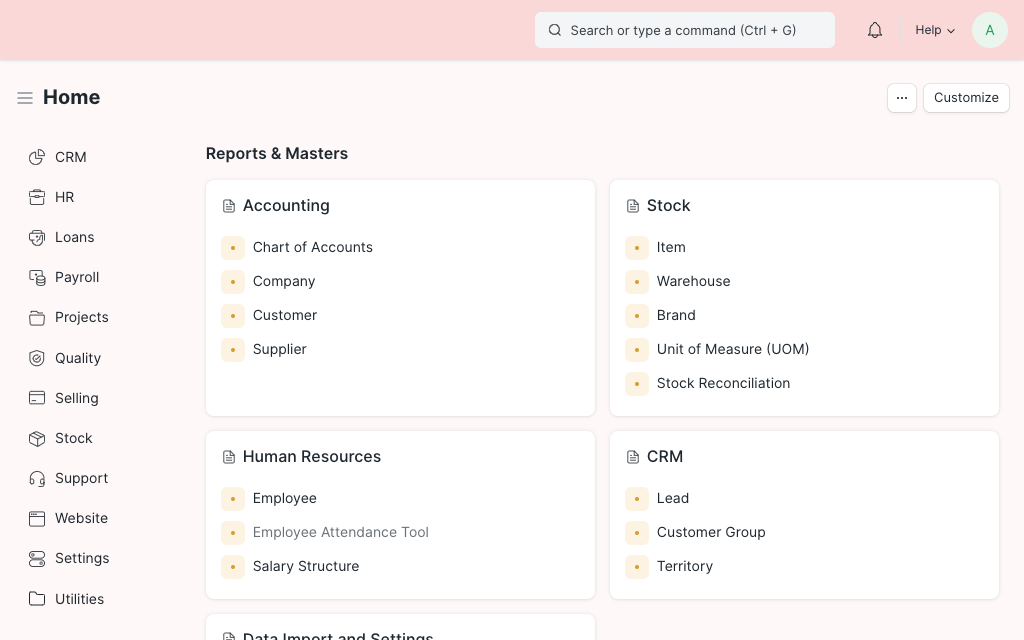The height and width of the screenshot is (640, 1024).
Task: Open the three-dots options menu
Action: pyautogui.click(x=902, y=98)
